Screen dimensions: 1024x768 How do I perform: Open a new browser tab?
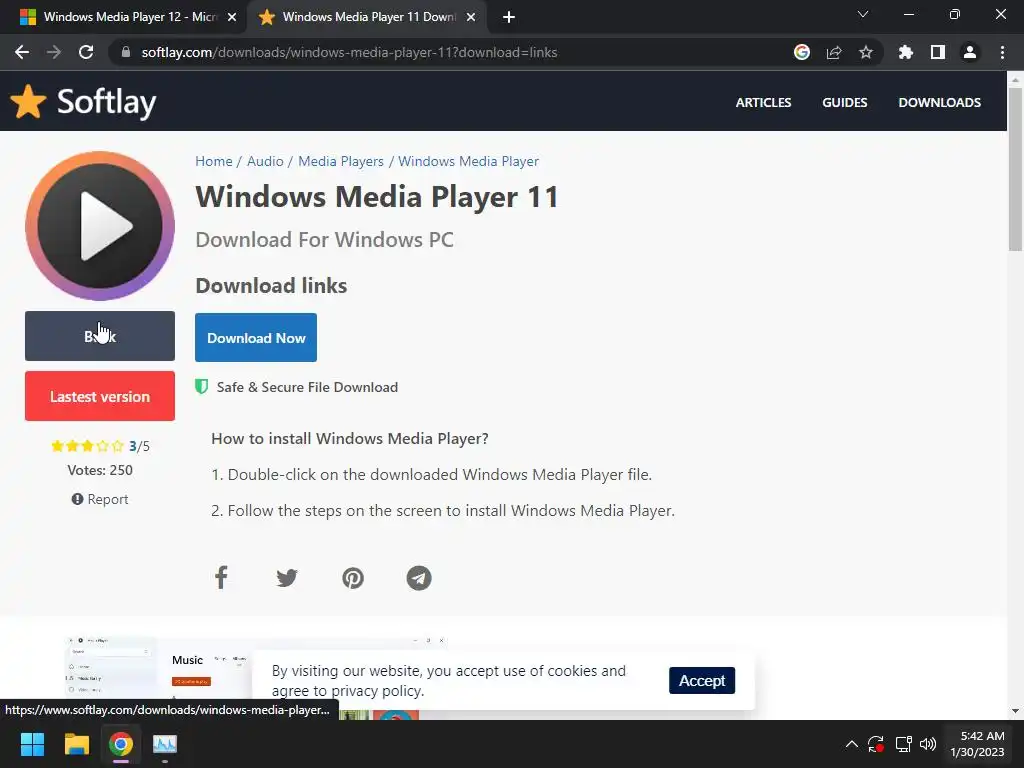pos(509,17)
